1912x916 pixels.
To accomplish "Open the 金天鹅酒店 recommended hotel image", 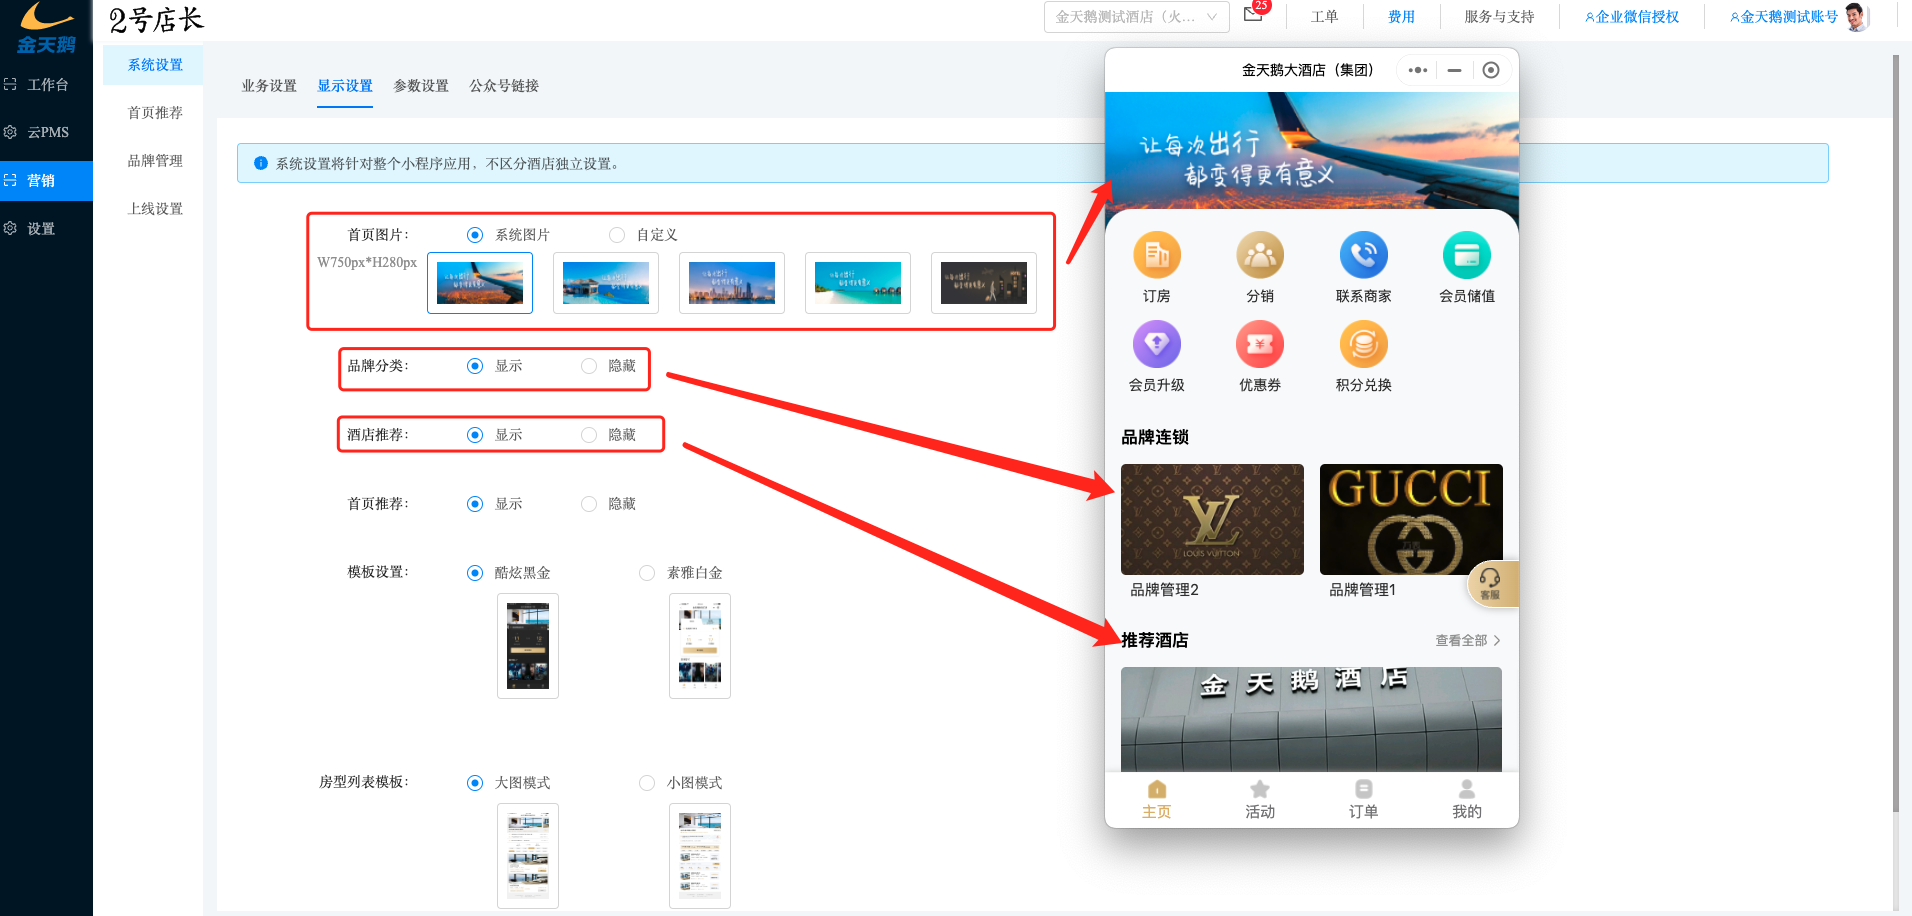I will [1311, 719].
